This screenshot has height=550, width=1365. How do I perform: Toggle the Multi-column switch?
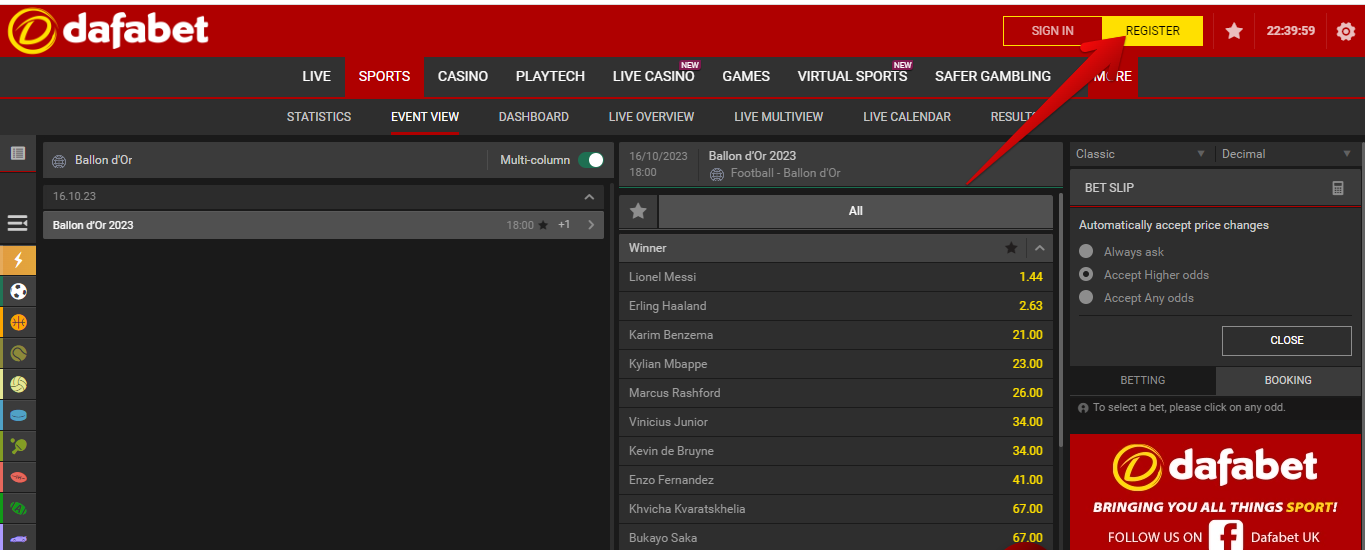tap(591, 160)
